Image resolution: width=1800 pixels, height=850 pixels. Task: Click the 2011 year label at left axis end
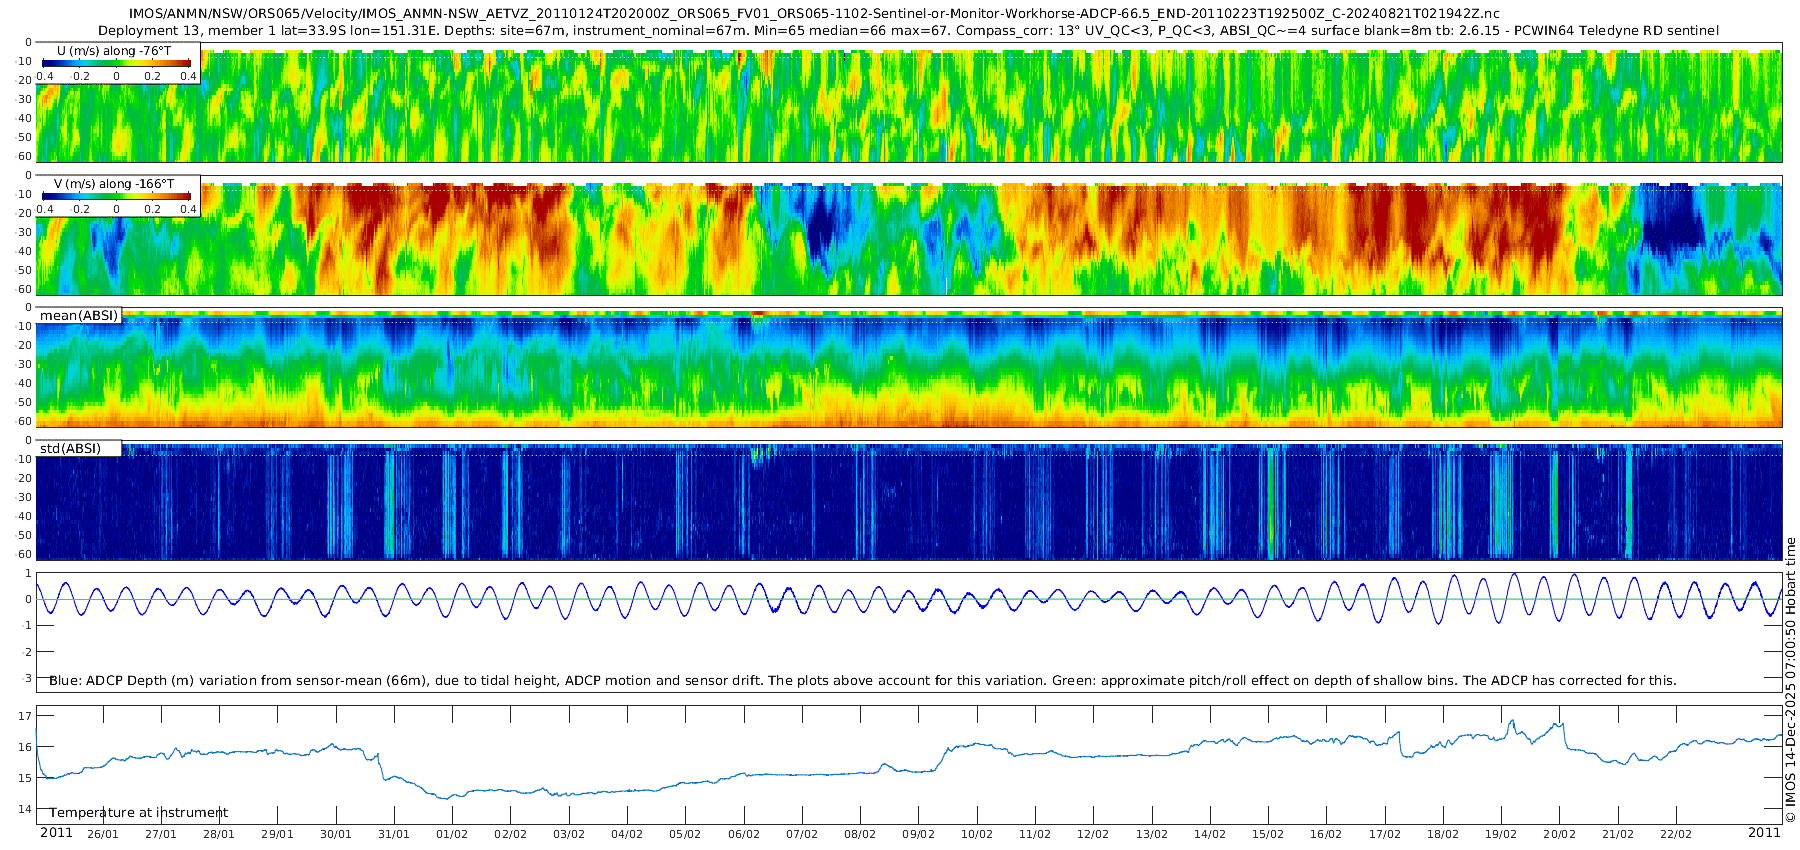pyautogui.click(x=56, y=832)
